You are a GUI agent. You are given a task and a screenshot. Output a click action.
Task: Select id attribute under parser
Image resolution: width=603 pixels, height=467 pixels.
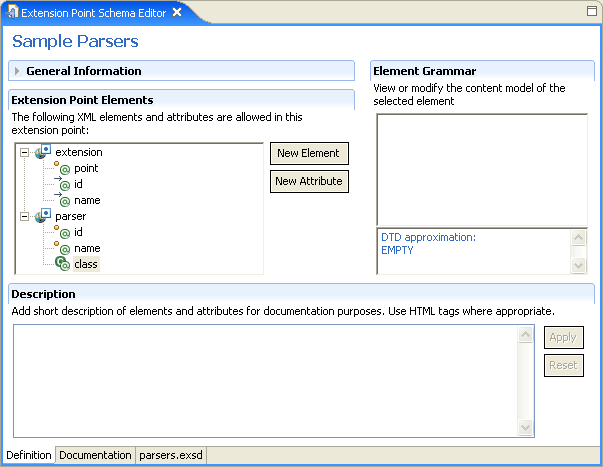(x=78, y=232)
